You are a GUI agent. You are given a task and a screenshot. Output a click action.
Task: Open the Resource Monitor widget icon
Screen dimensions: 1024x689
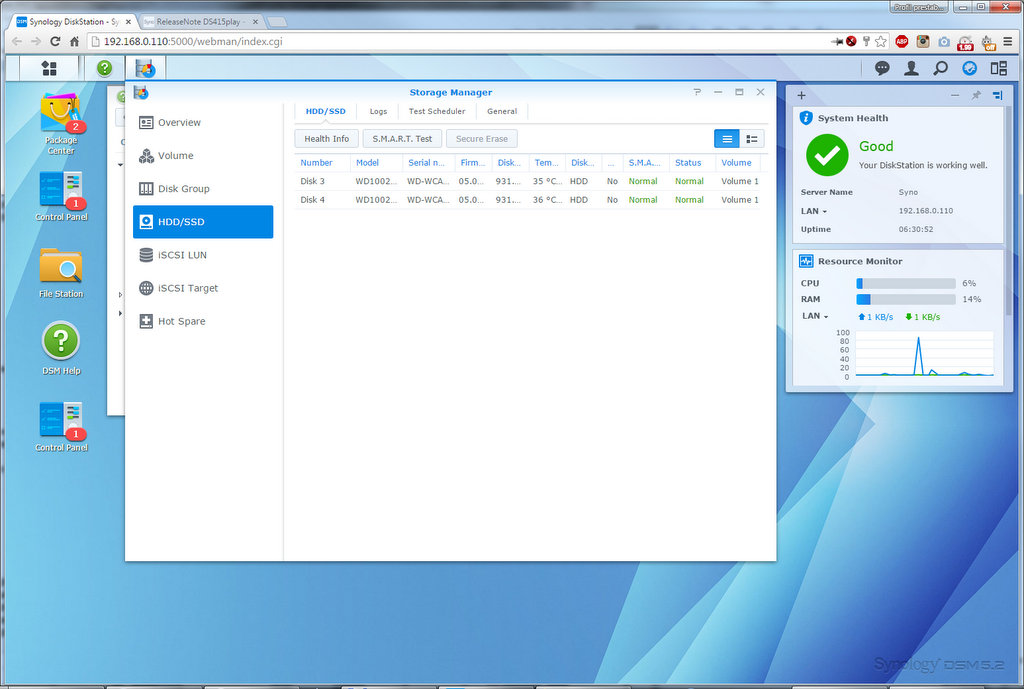[x=807, y=261]
